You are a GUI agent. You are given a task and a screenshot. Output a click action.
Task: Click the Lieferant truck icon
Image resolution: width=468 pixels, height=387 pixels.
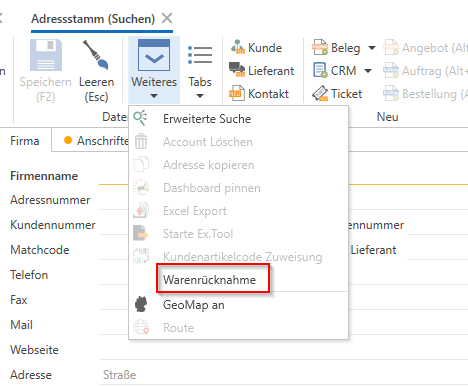tap(237, 70)
